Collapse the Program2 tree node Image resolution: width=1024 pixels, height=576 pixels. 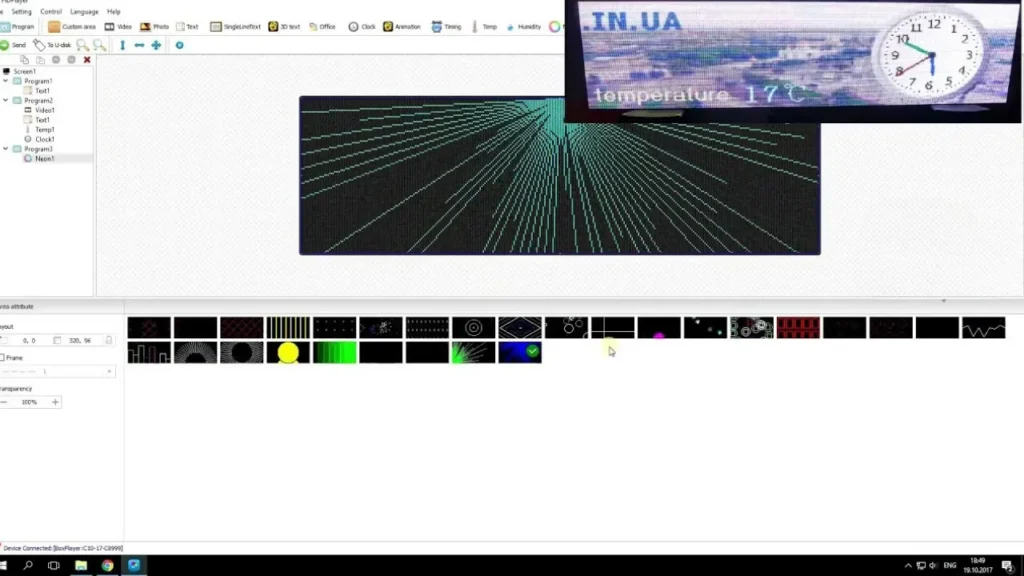(5, 101)
